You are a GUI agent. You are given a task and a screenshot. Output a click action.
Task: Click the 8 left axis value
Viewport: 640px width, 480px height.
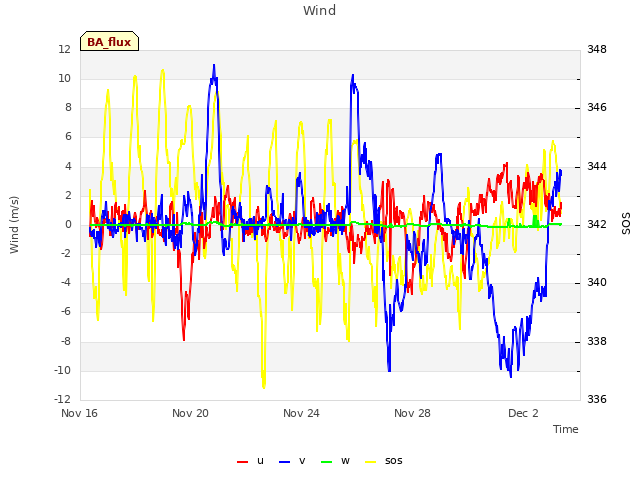tap(68, 107)
